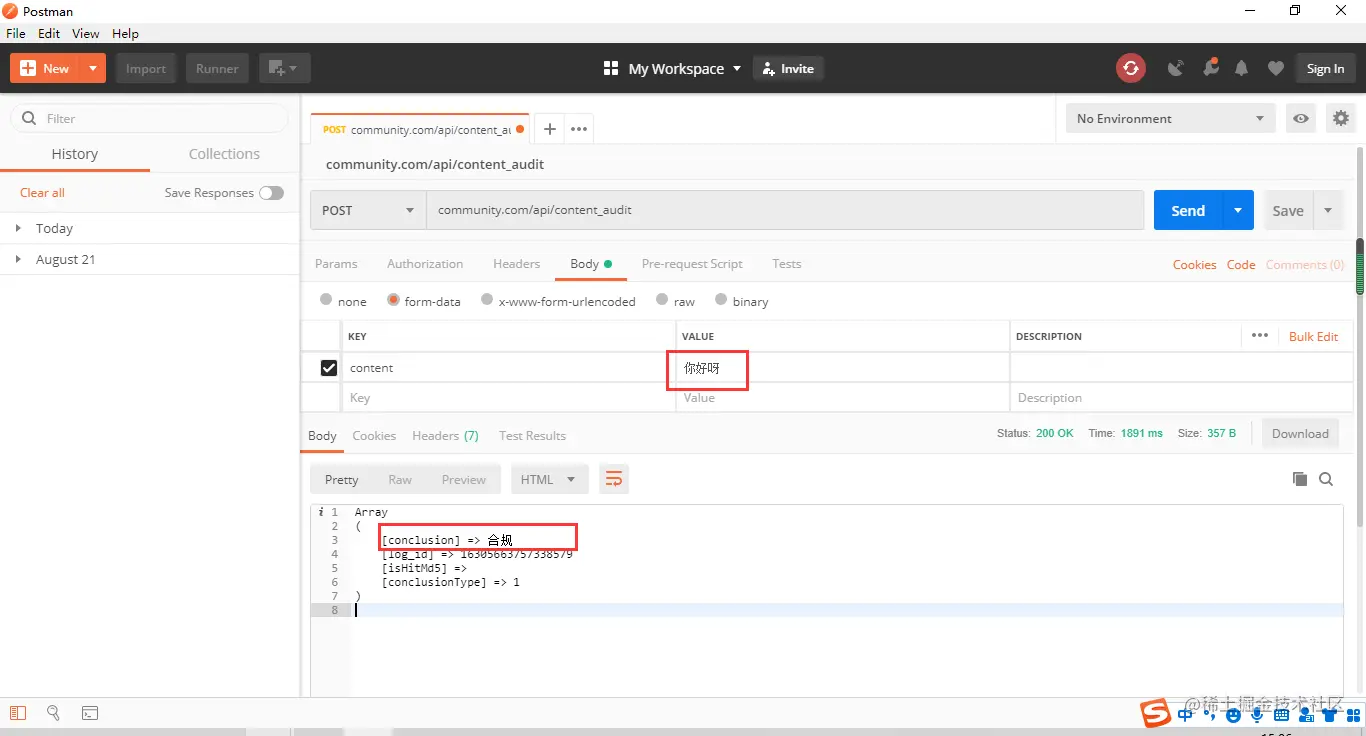Copy the response body to clipboard
1366x736 pixels.
point(1300,479)
